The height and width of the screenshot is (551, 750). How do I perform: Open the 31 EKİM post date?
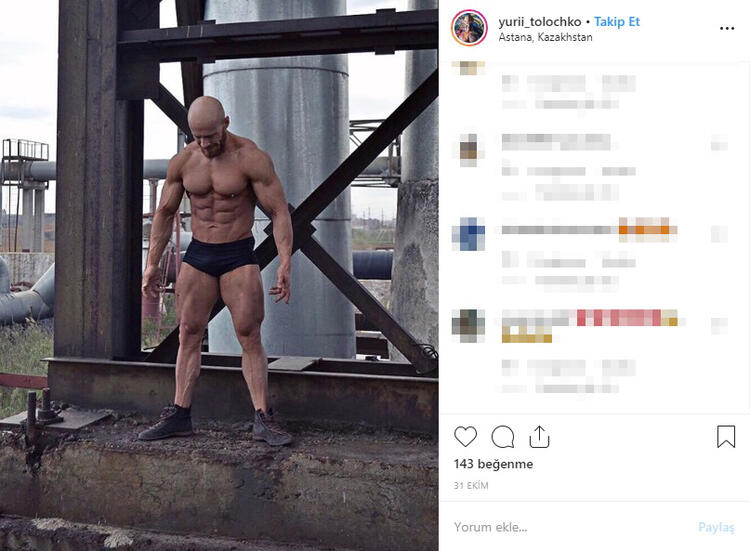pyautogui.click(x=471, y=485)
